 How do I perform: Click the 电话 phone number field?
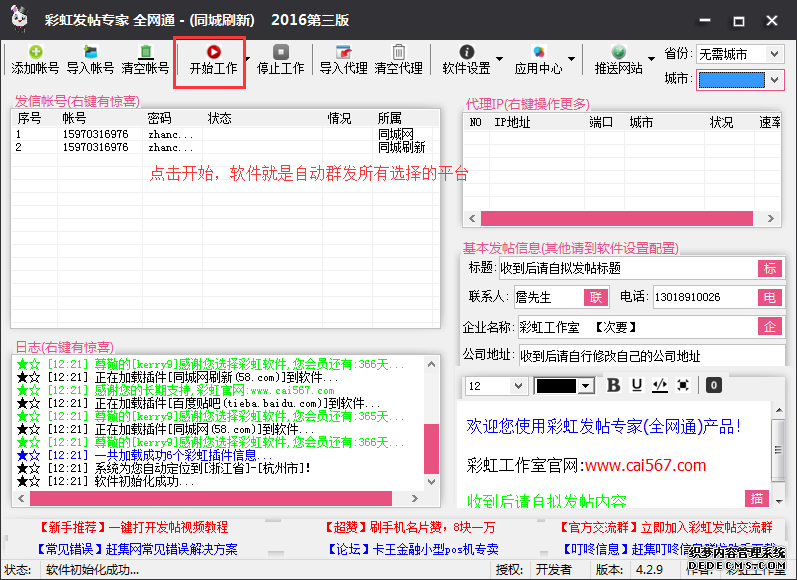[705, 297]
